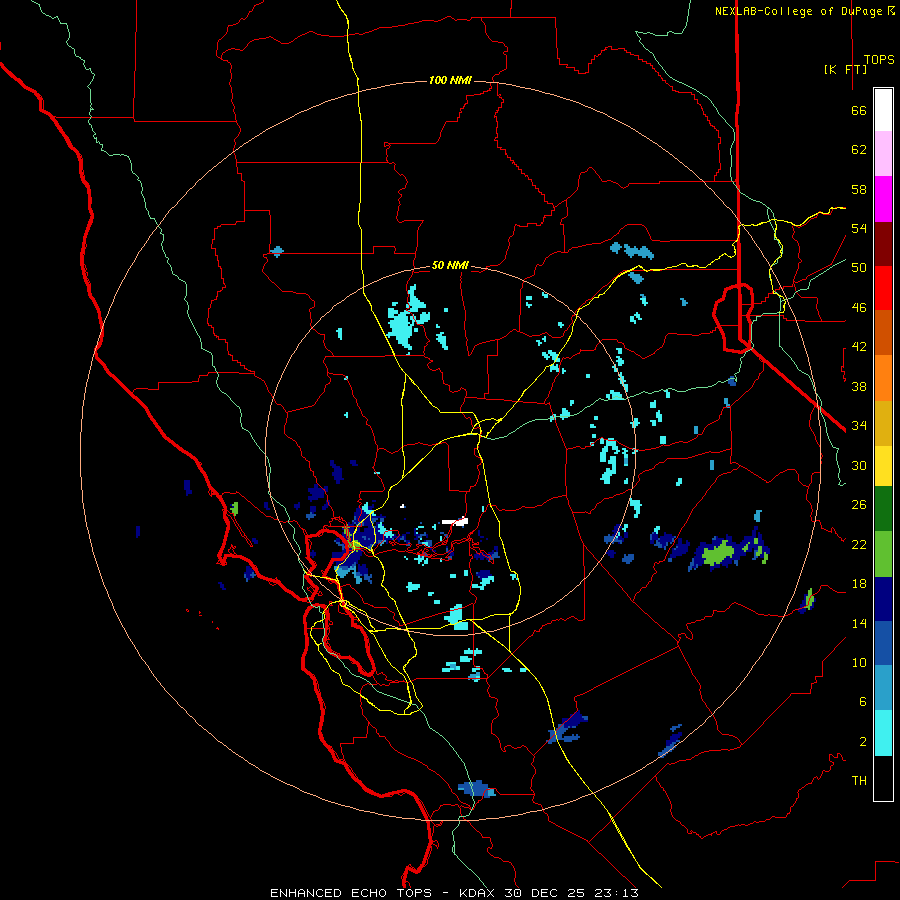
Task: Click the 34 legend scale value
Action: click(859, 426)
